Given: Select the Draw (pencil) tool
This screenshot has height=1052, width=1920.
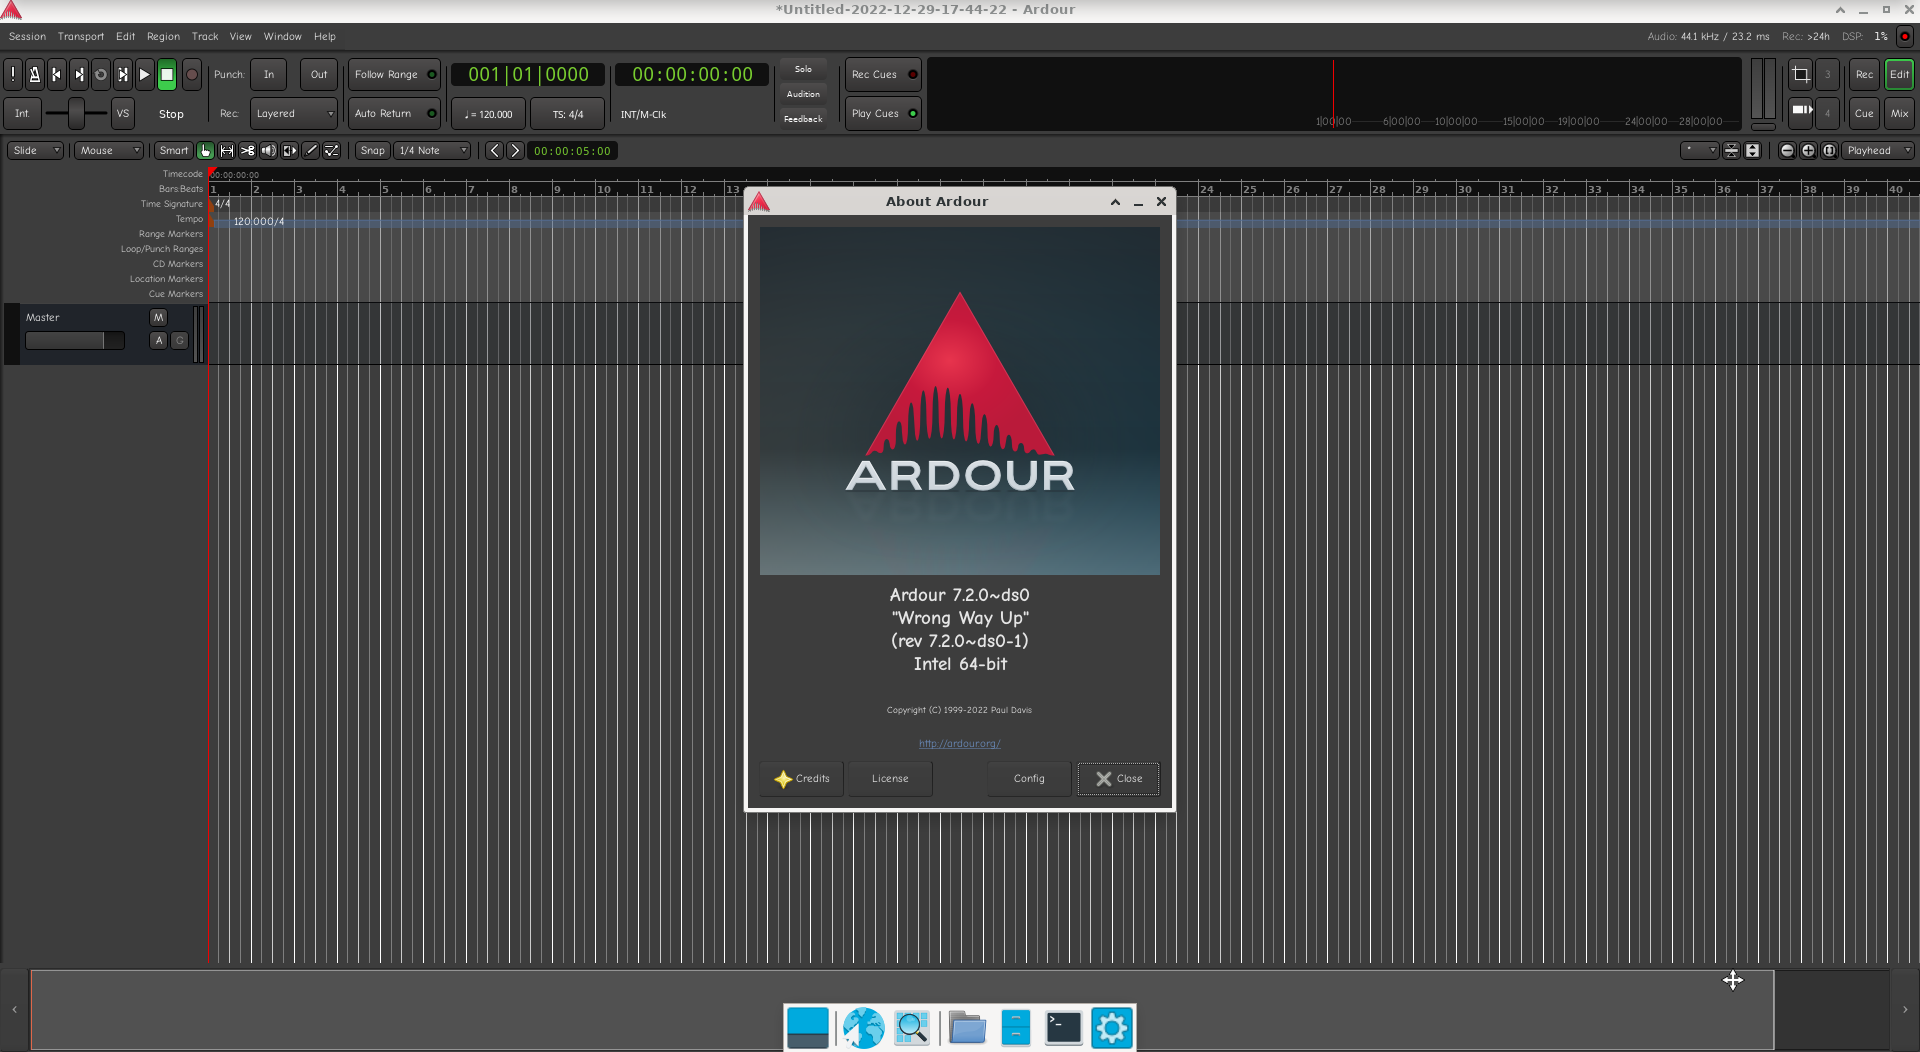Looking at the screenshot, I should pyautogui.click(x=311, y=151).
